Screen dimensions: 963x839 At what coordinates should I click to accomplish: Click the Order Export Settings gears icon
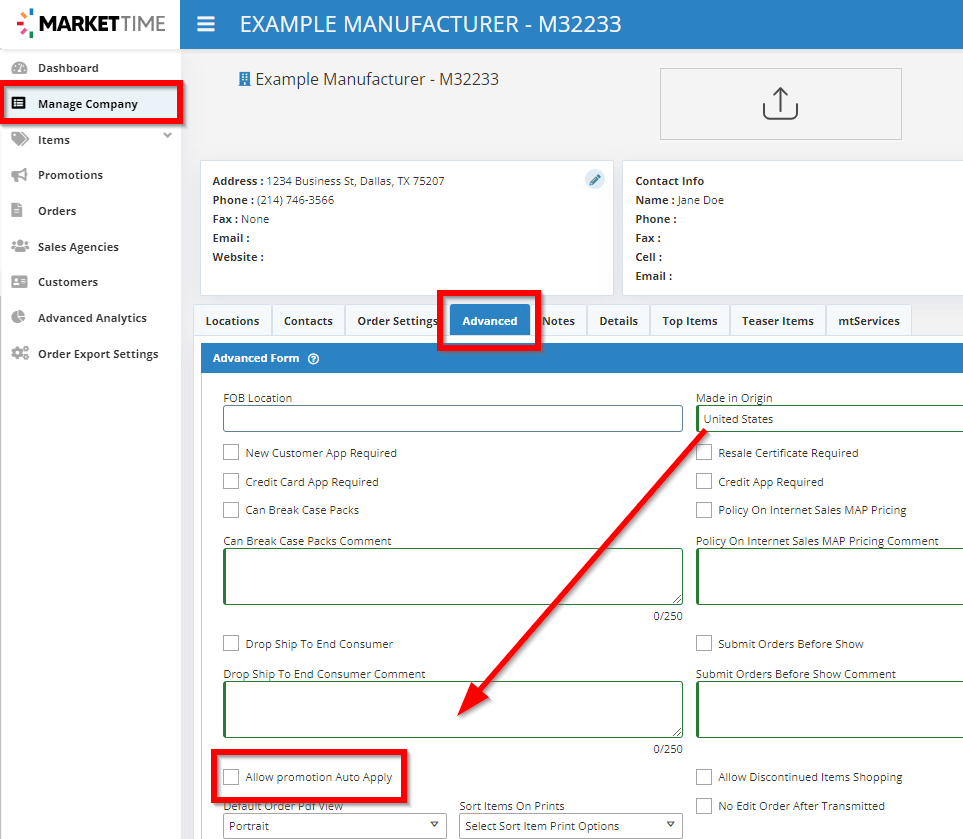click(20, 353)
